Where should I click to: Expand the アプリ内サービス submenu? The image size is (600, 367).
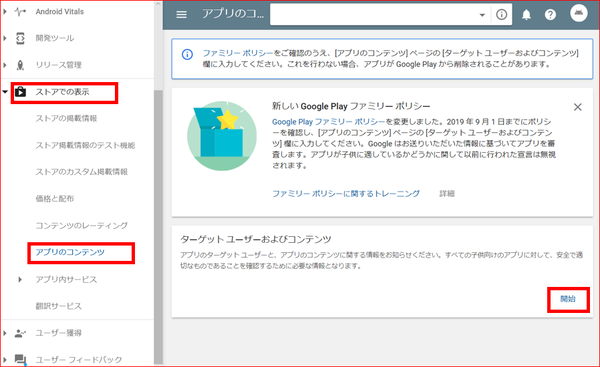tap(20, 279)
